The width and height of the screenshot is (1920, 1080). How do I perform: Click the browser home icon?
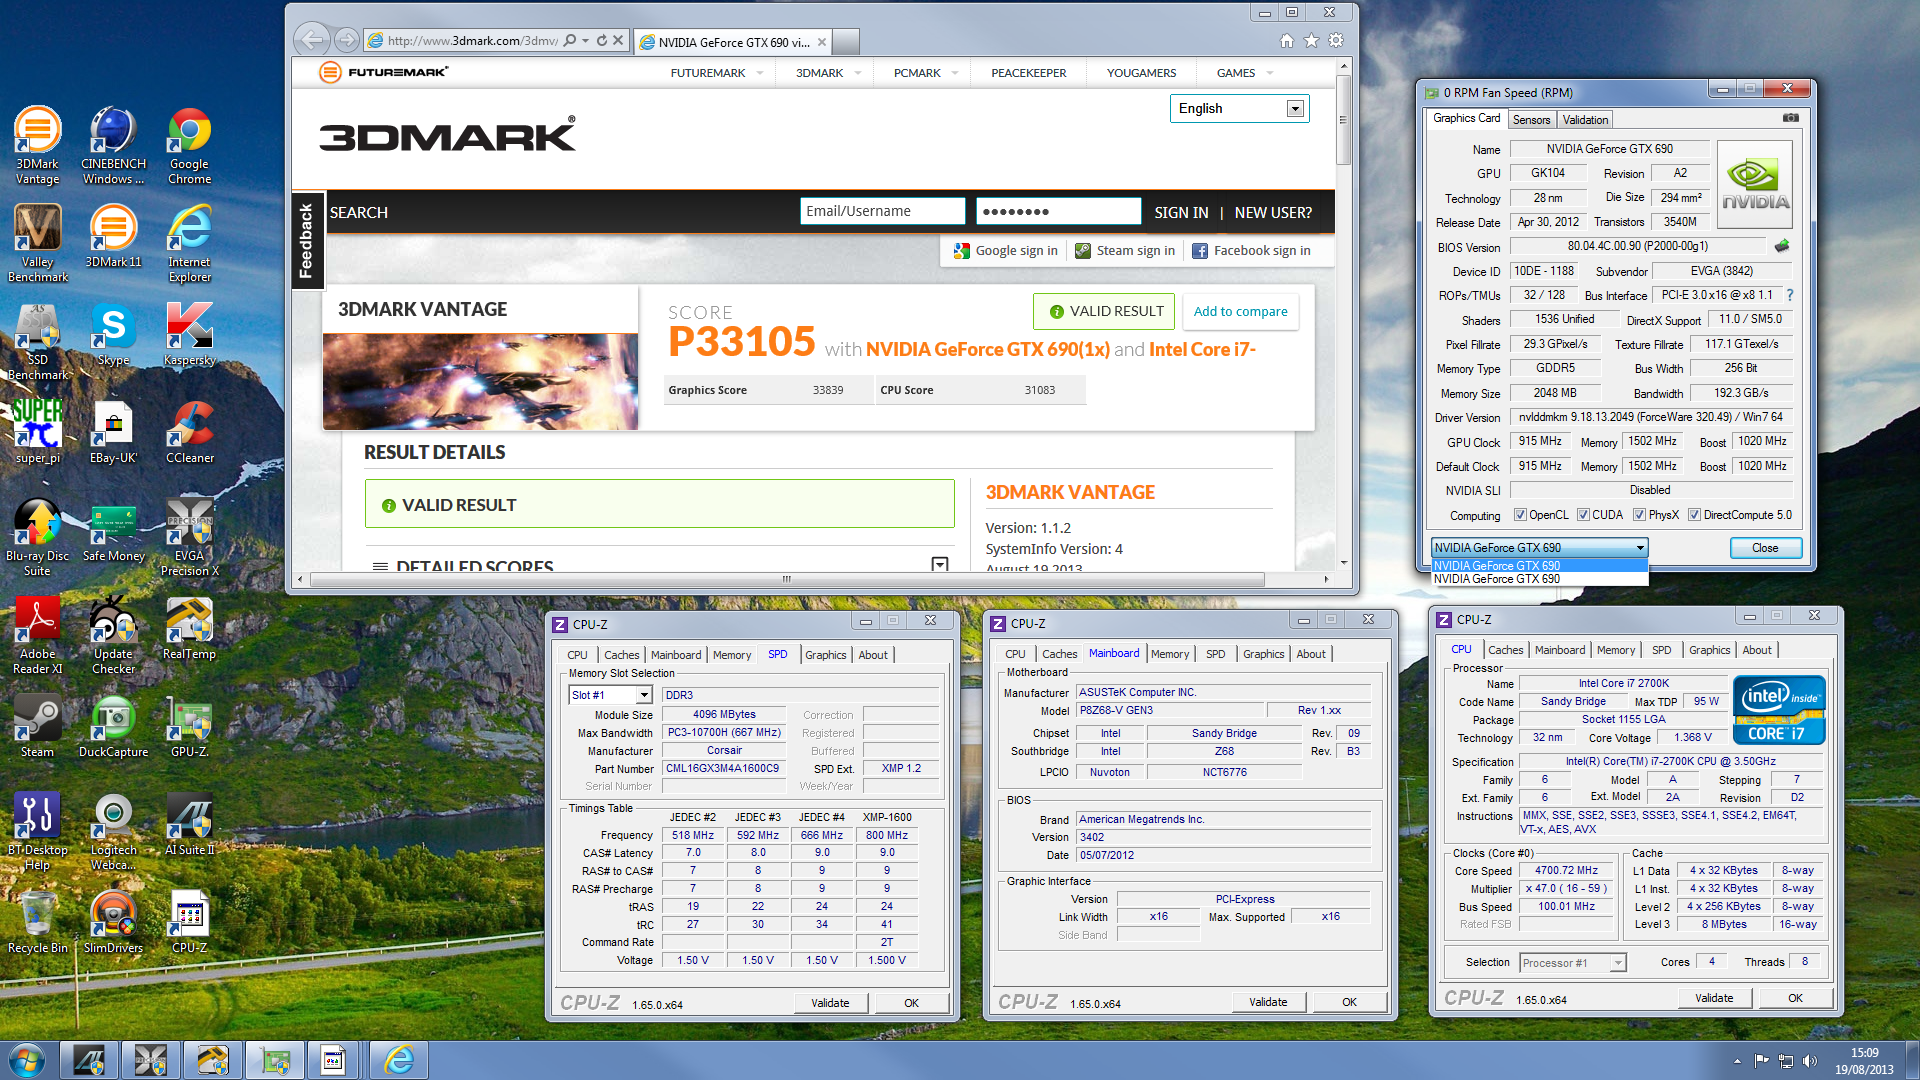coord(1287,41)
